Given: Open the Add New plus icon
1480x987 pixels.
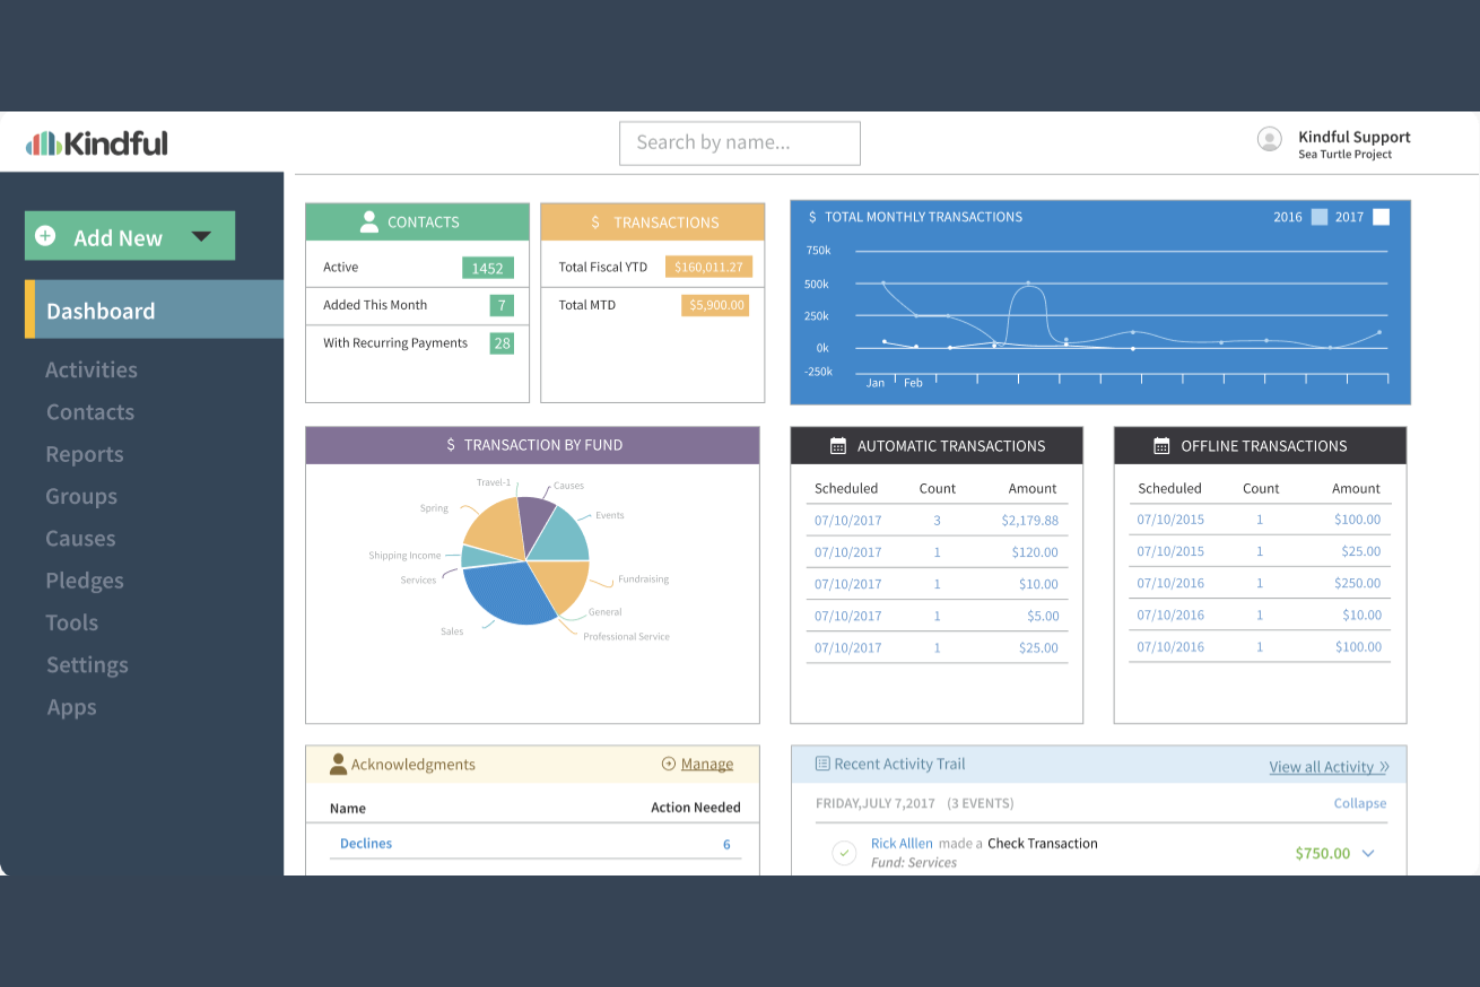Looking at the screenshot, I should point(45,236).
